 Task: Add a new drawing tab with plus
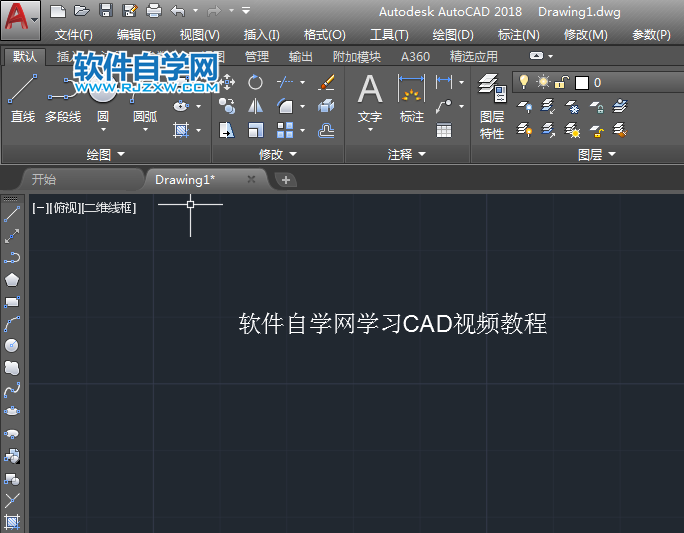pos(286,180)
